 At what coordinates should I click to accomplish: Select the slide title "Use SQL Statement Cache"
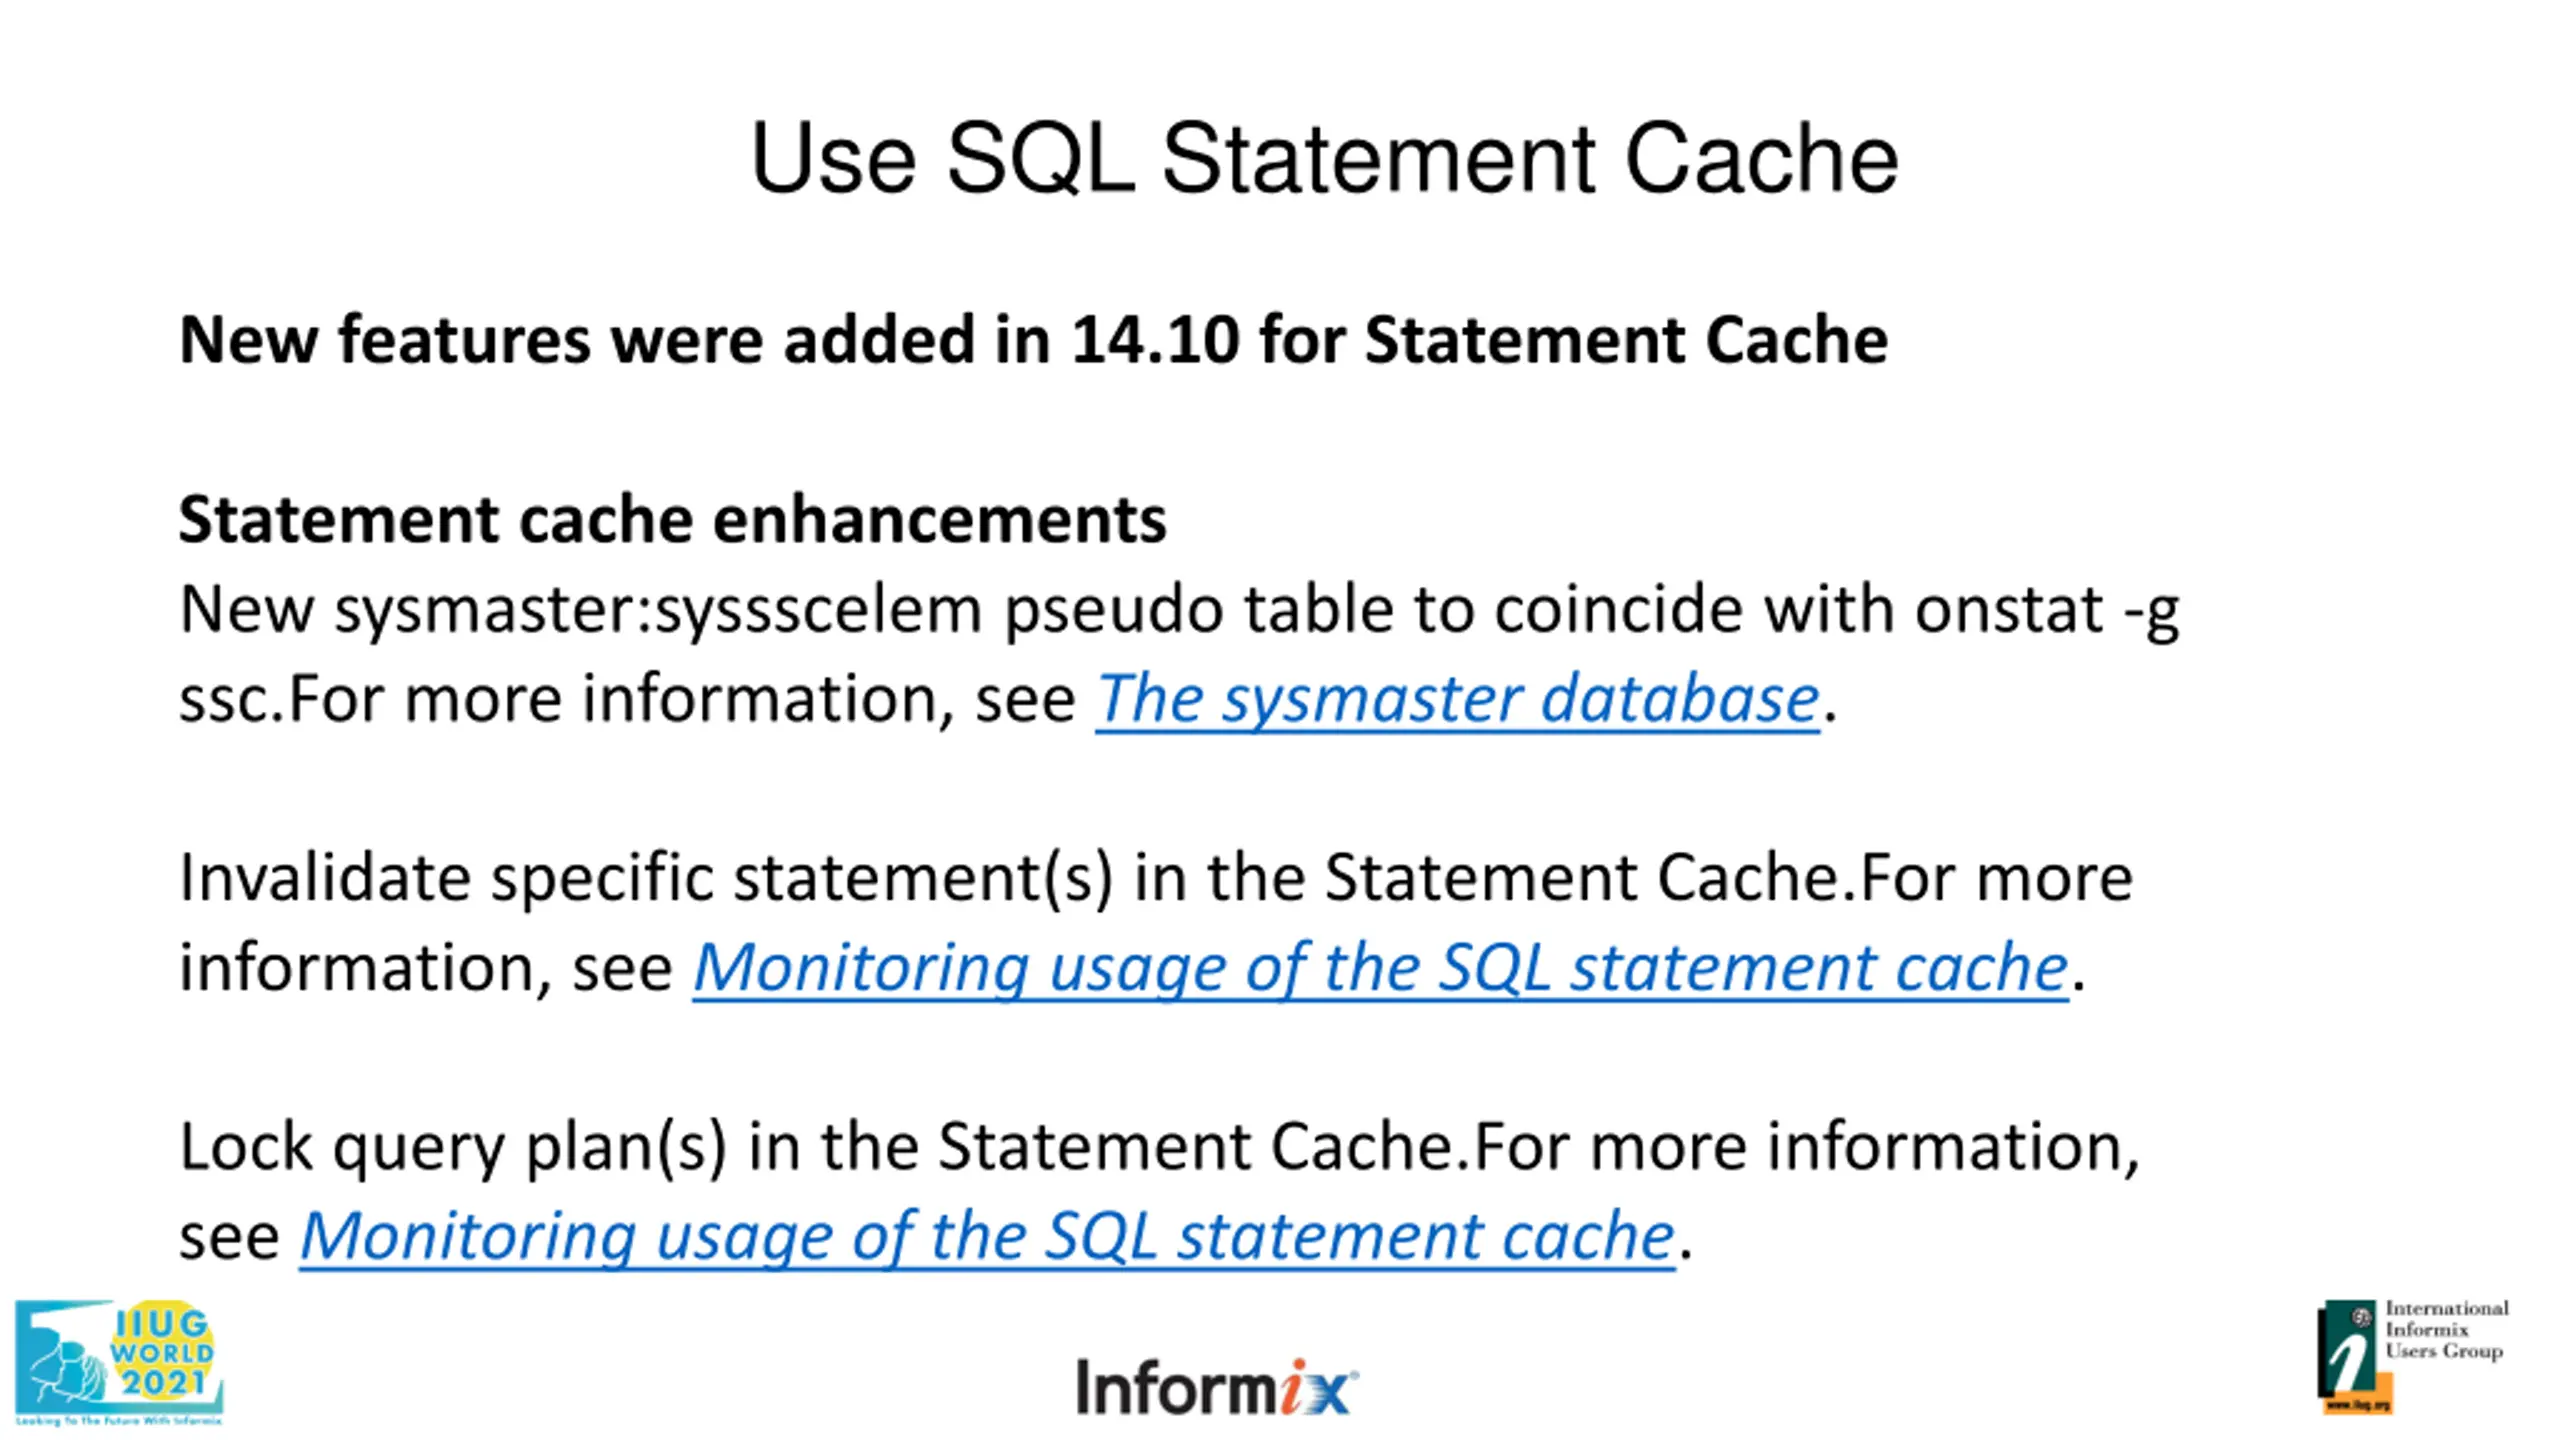coord(1323,159)
